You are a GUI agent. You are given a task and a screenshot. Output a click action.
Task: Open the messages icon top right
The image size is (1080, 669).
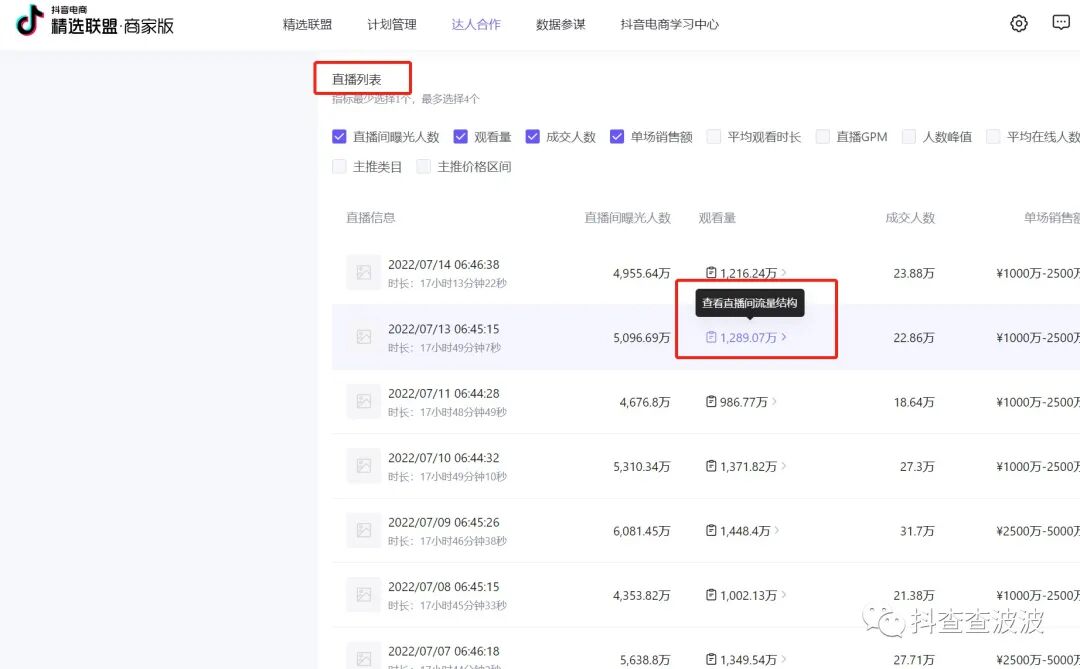point(1060,22)
